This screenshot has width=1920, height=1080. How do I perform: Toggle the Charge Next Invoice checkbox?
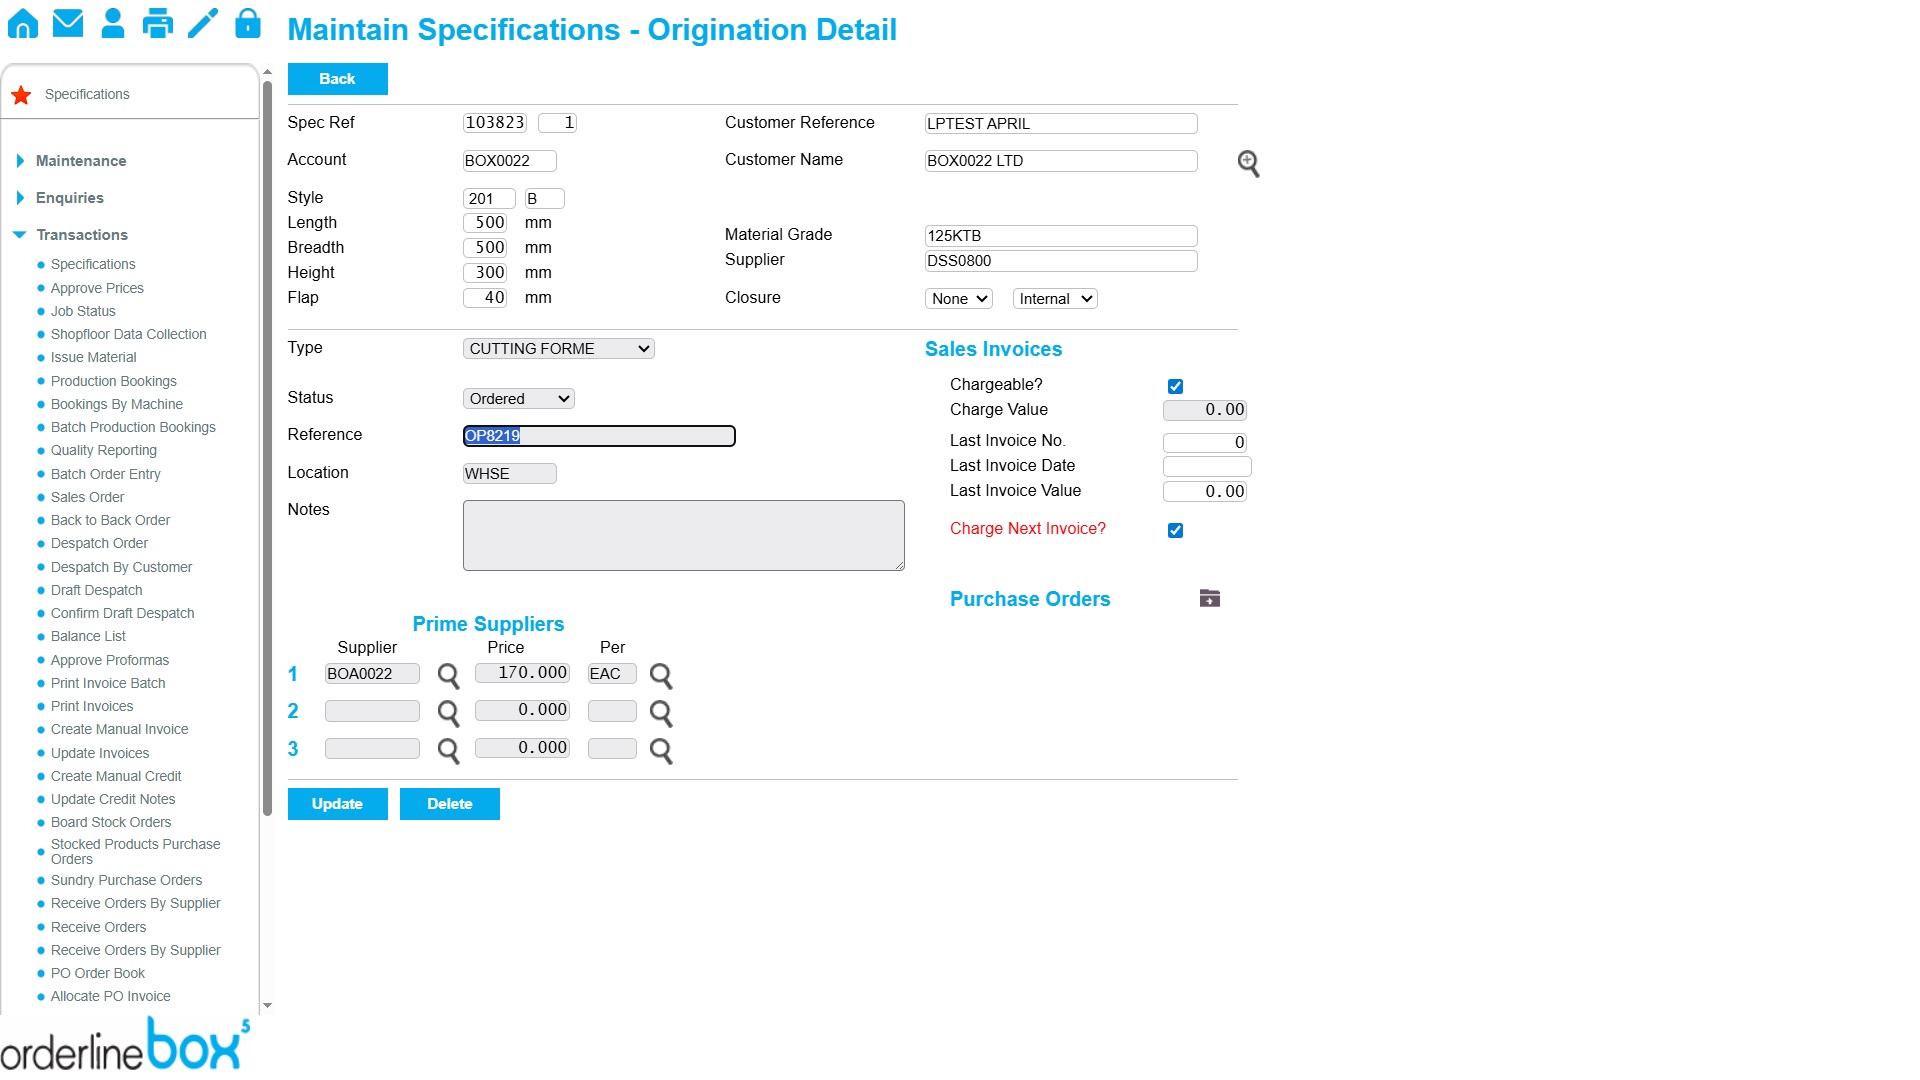coord(1175,530)
